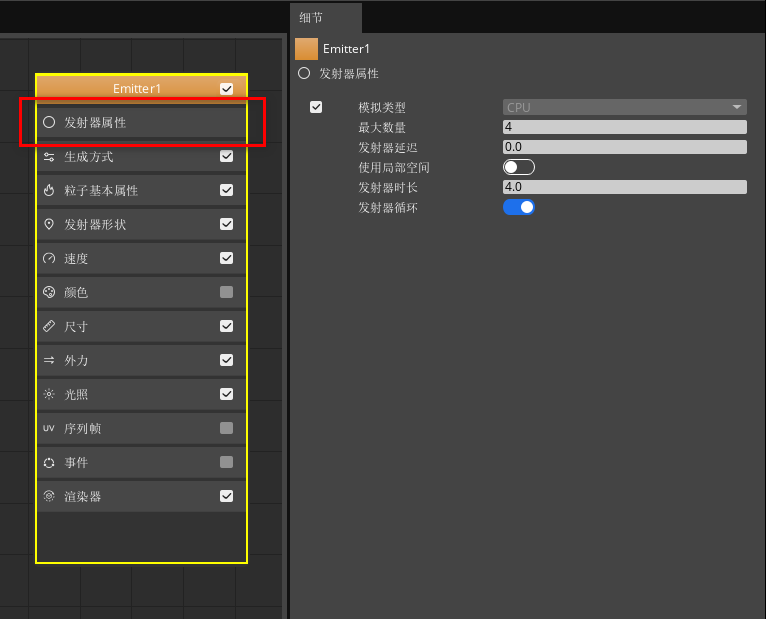Disable the 外力 module checkbox
Viewport: 766px width, 619px height.
[226, 360]
